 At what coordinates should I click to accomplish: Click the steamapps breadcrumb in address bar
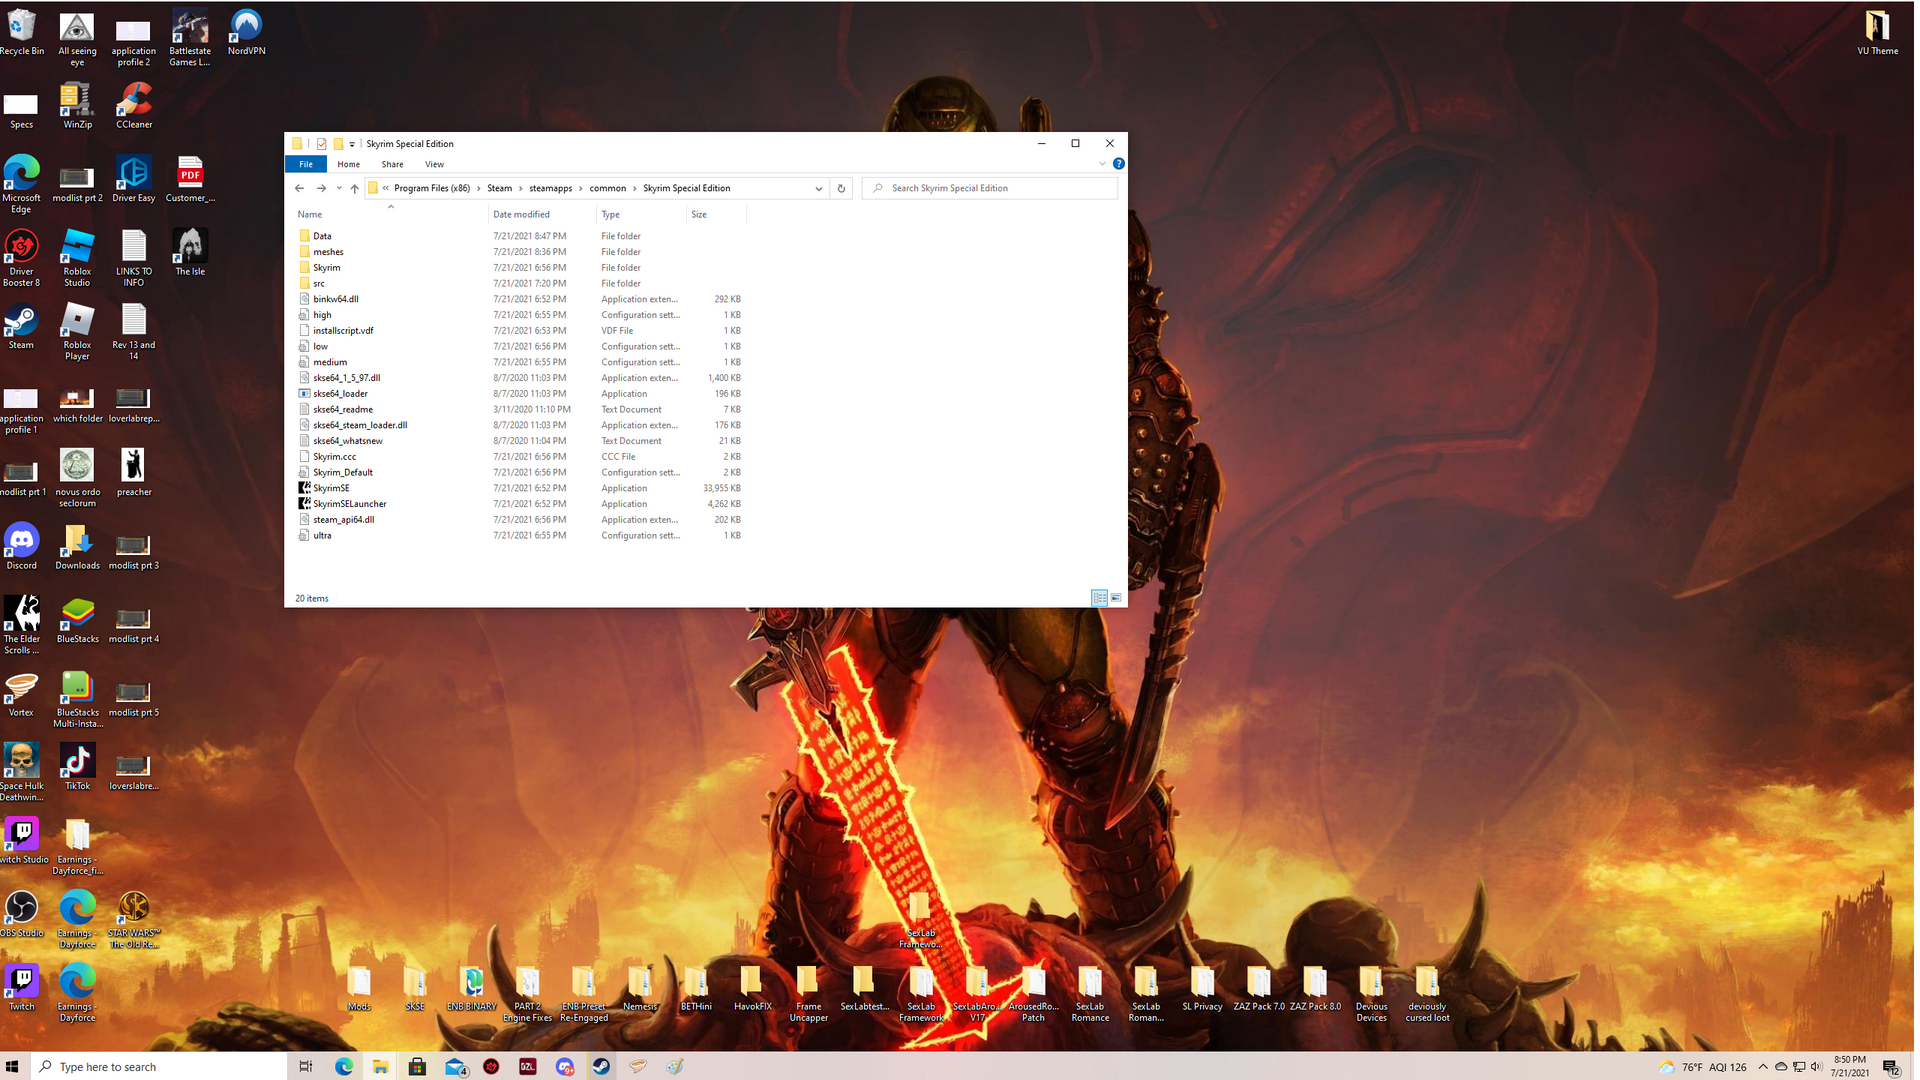coord(550,188)
